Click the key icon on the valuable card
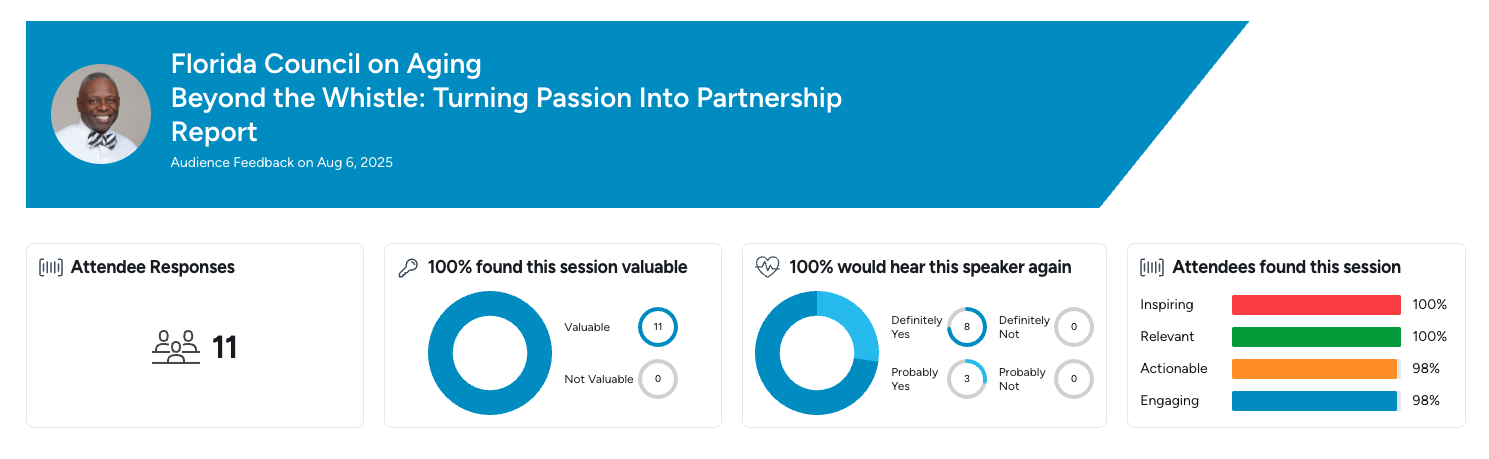The height and width of the screenshot is (459, 1489). pyautogui.click(x=408, y=267)
